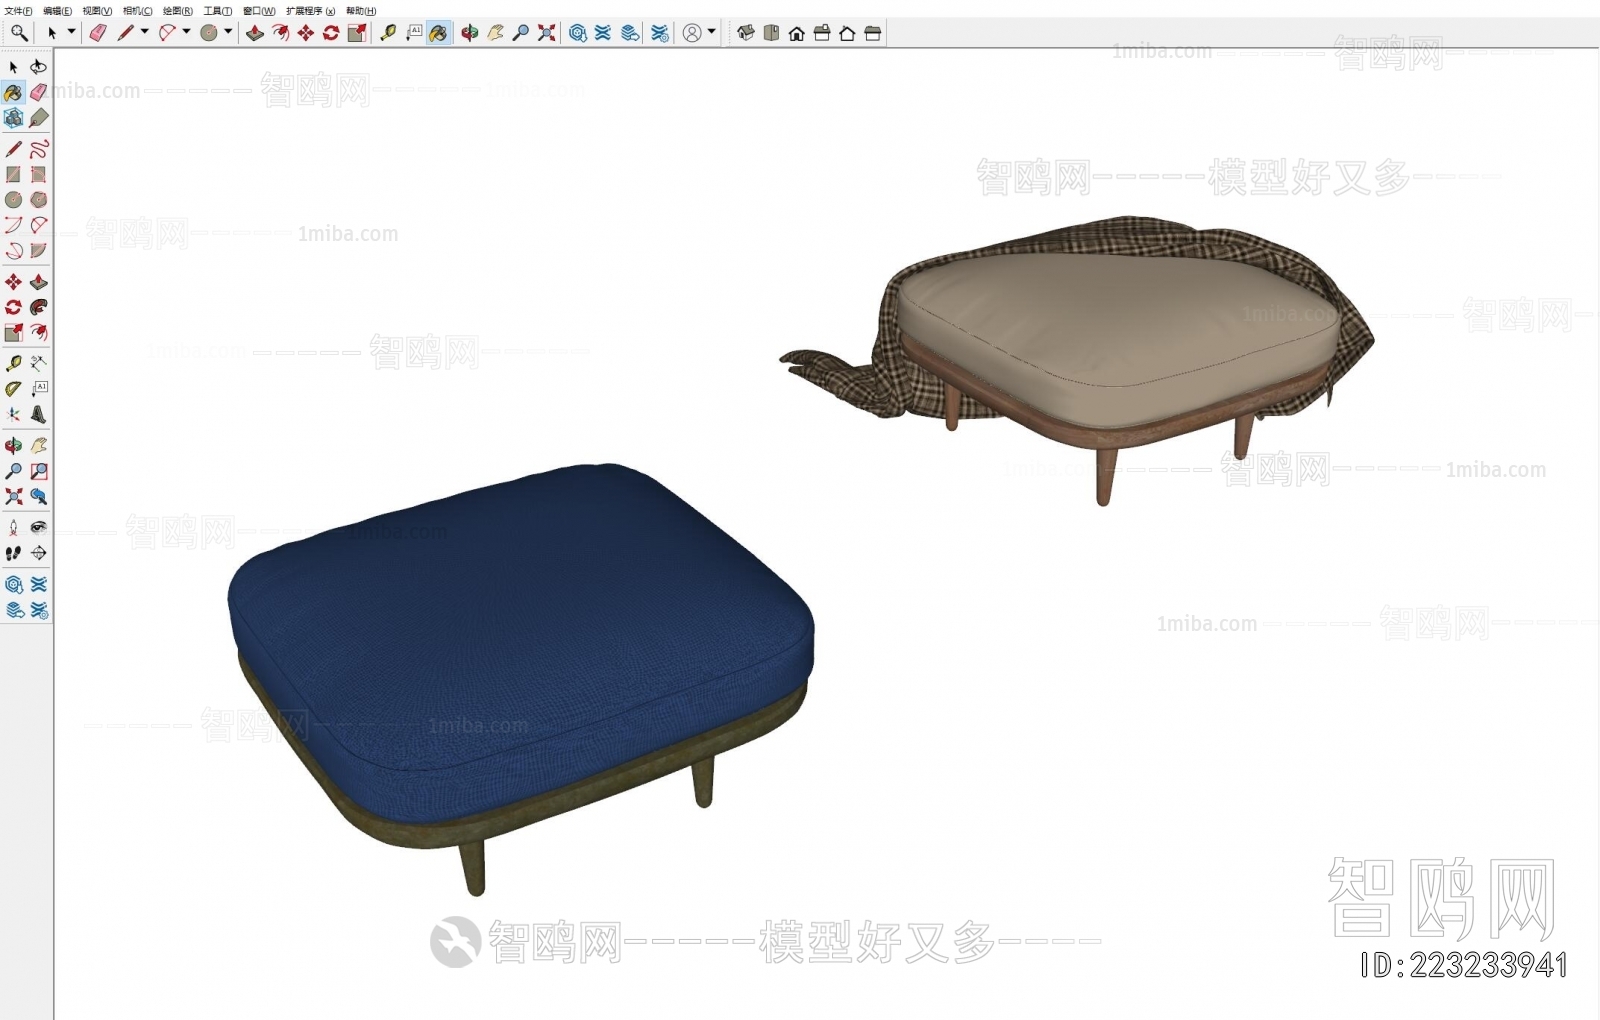Switch to Iso view
Image resolution: width=1600 pixels, height=1020 pixels.
746,33
